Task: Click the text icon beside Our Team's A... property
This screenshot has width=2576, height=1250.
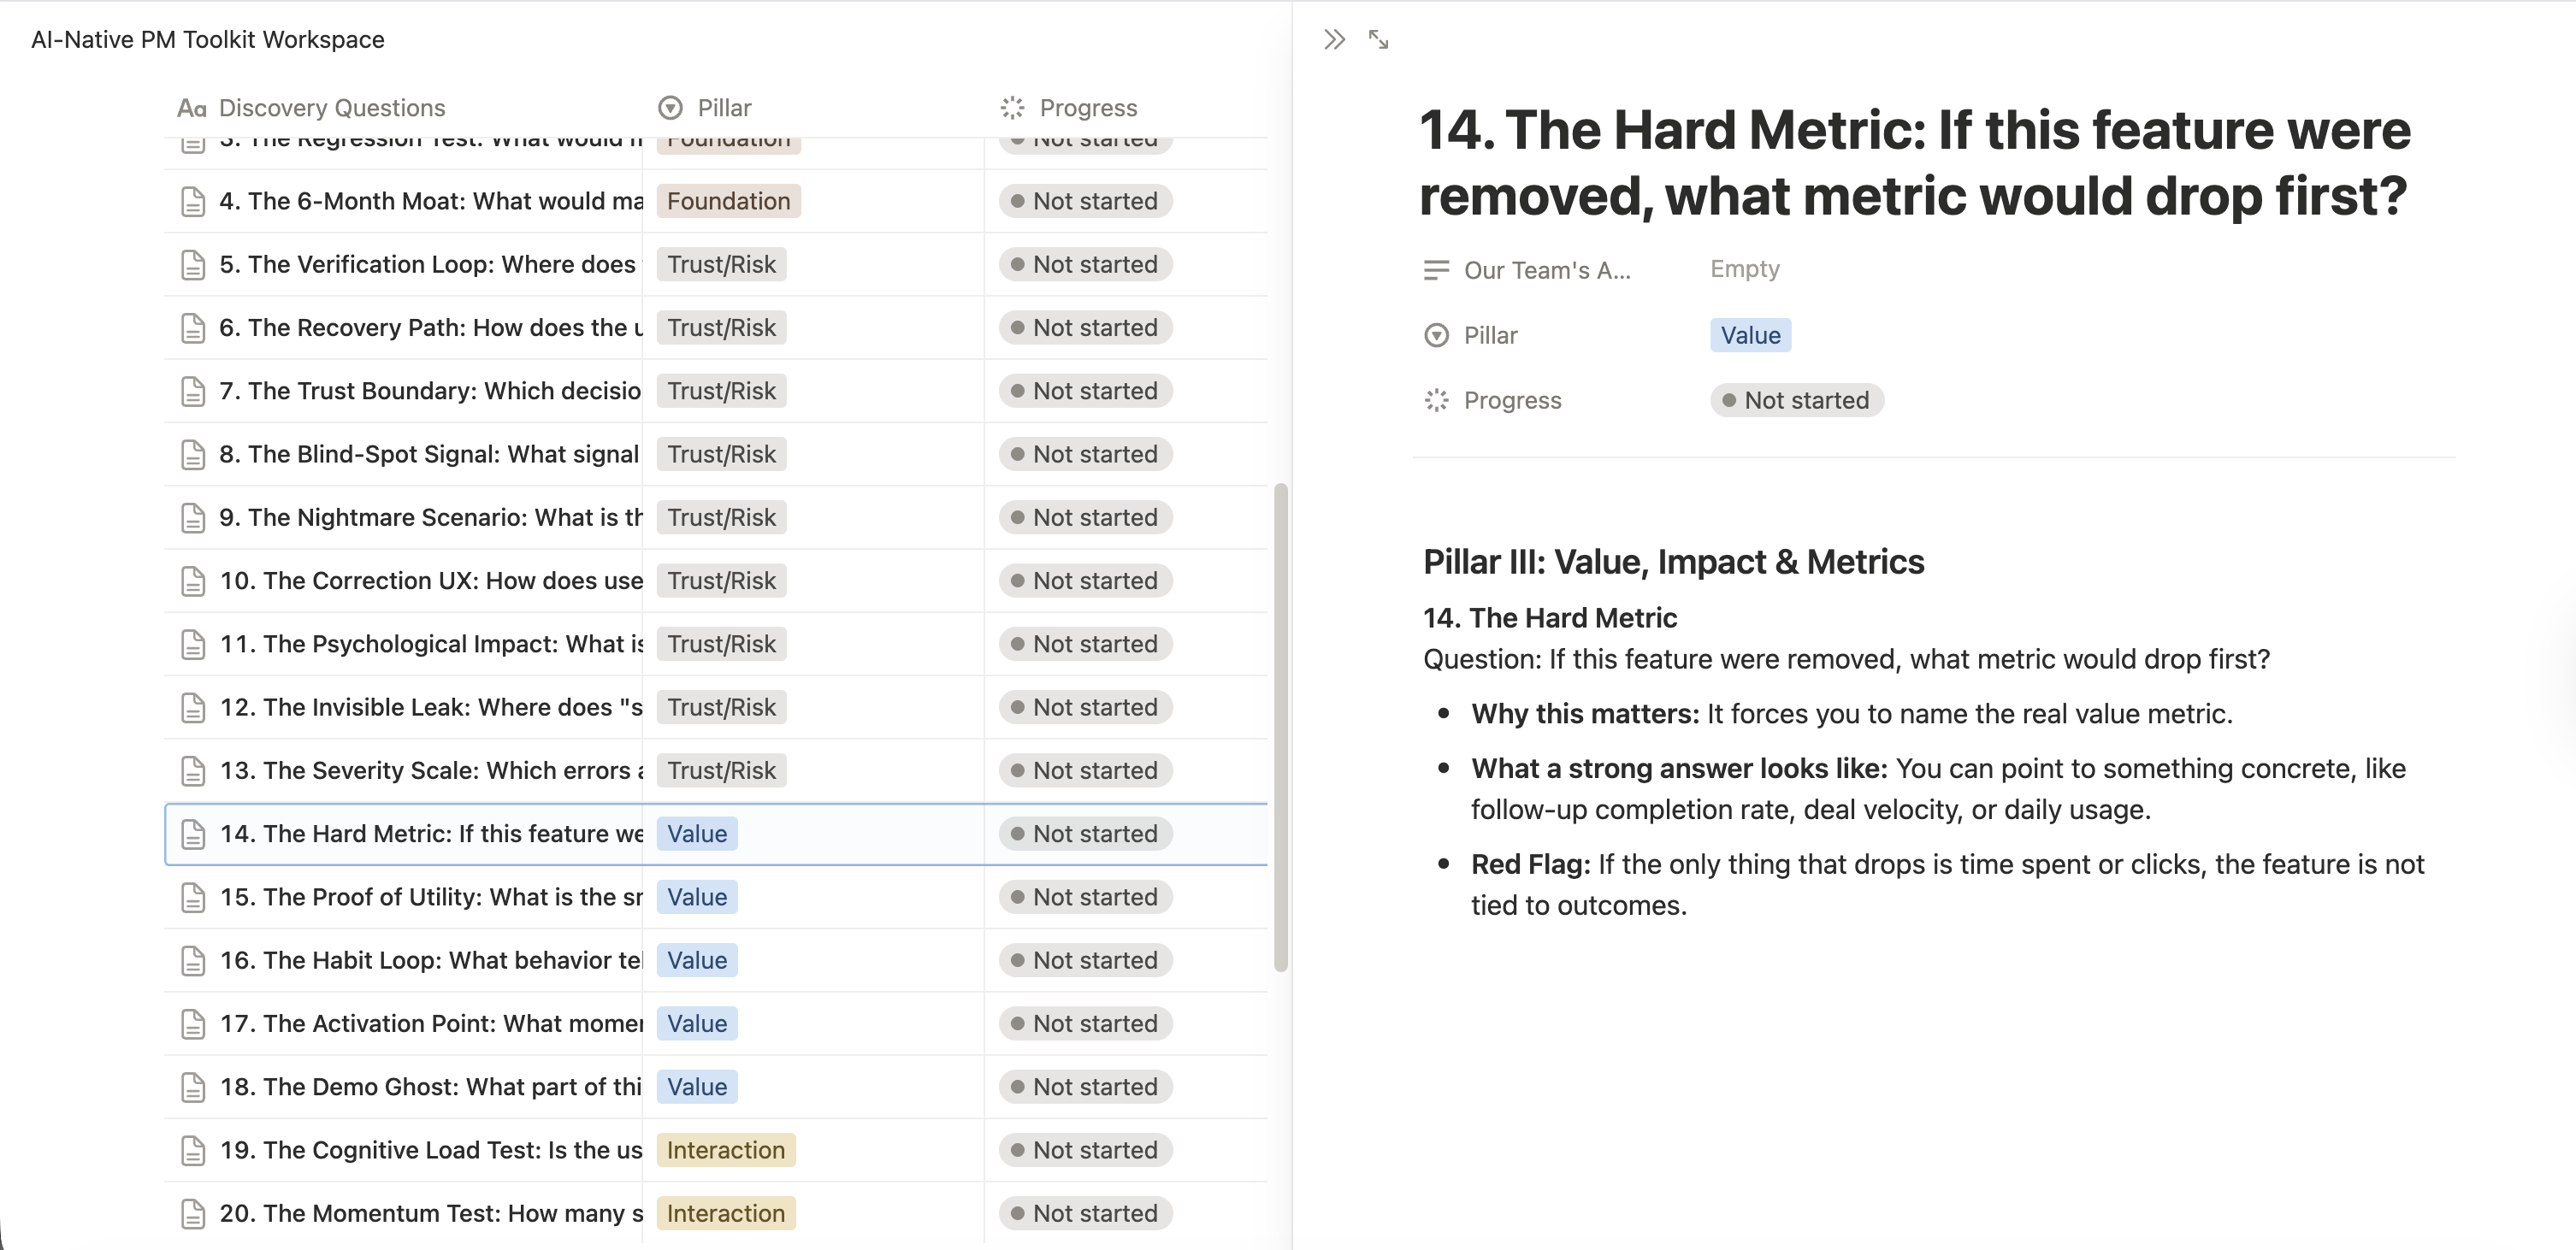Action: (1436, 269)
